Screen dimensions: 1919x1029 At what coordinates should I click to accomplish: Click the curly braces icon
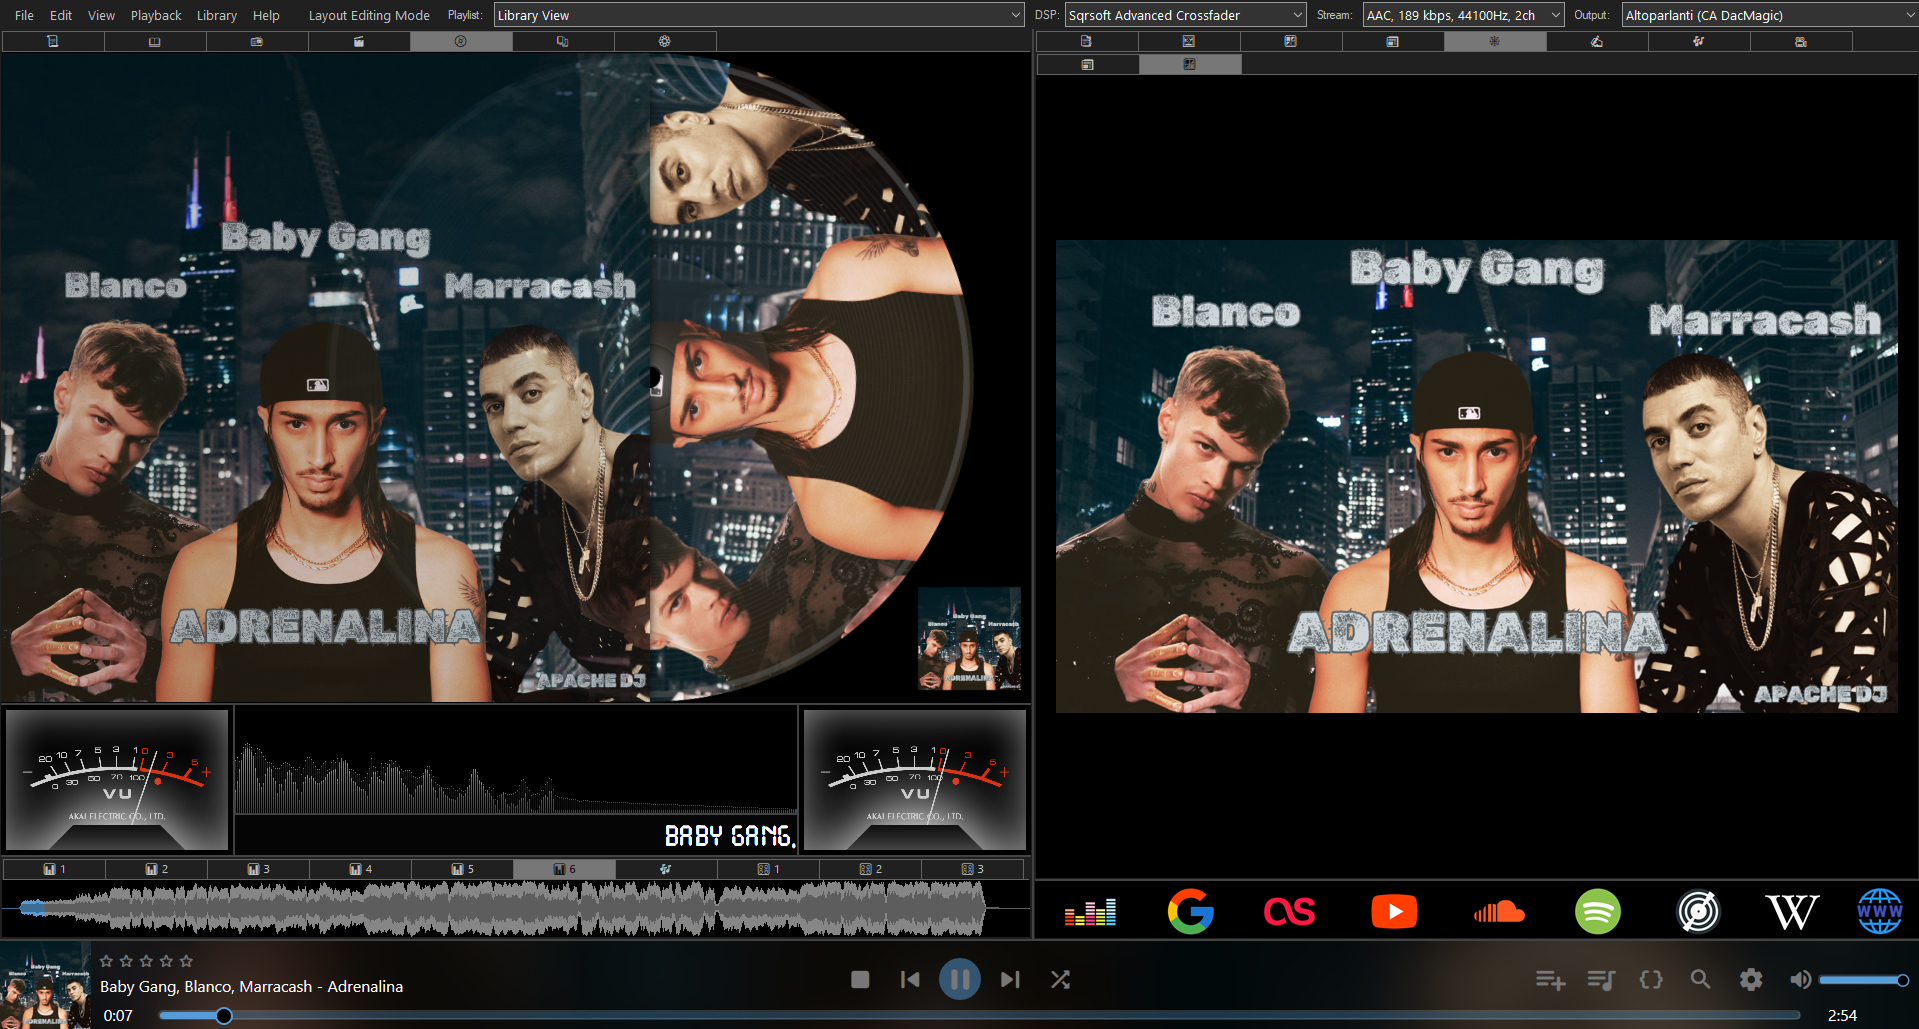(x=1651, y=980)
